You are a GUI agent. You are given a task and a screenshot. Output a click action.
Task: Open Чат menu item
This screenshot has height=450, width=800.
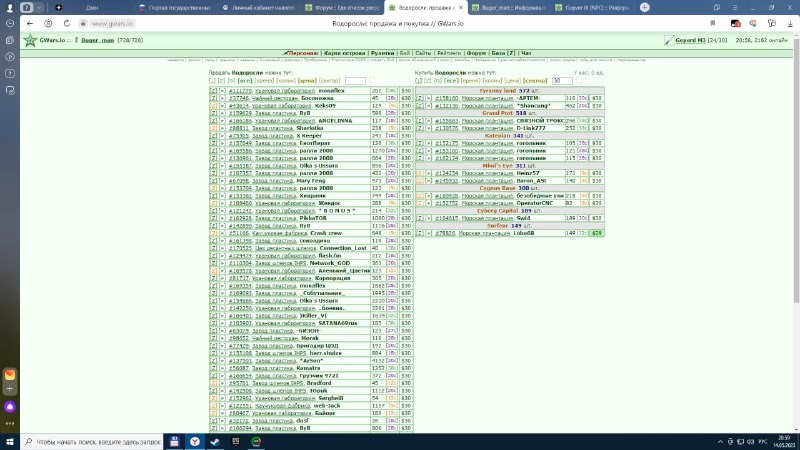(x=526, y=53)
